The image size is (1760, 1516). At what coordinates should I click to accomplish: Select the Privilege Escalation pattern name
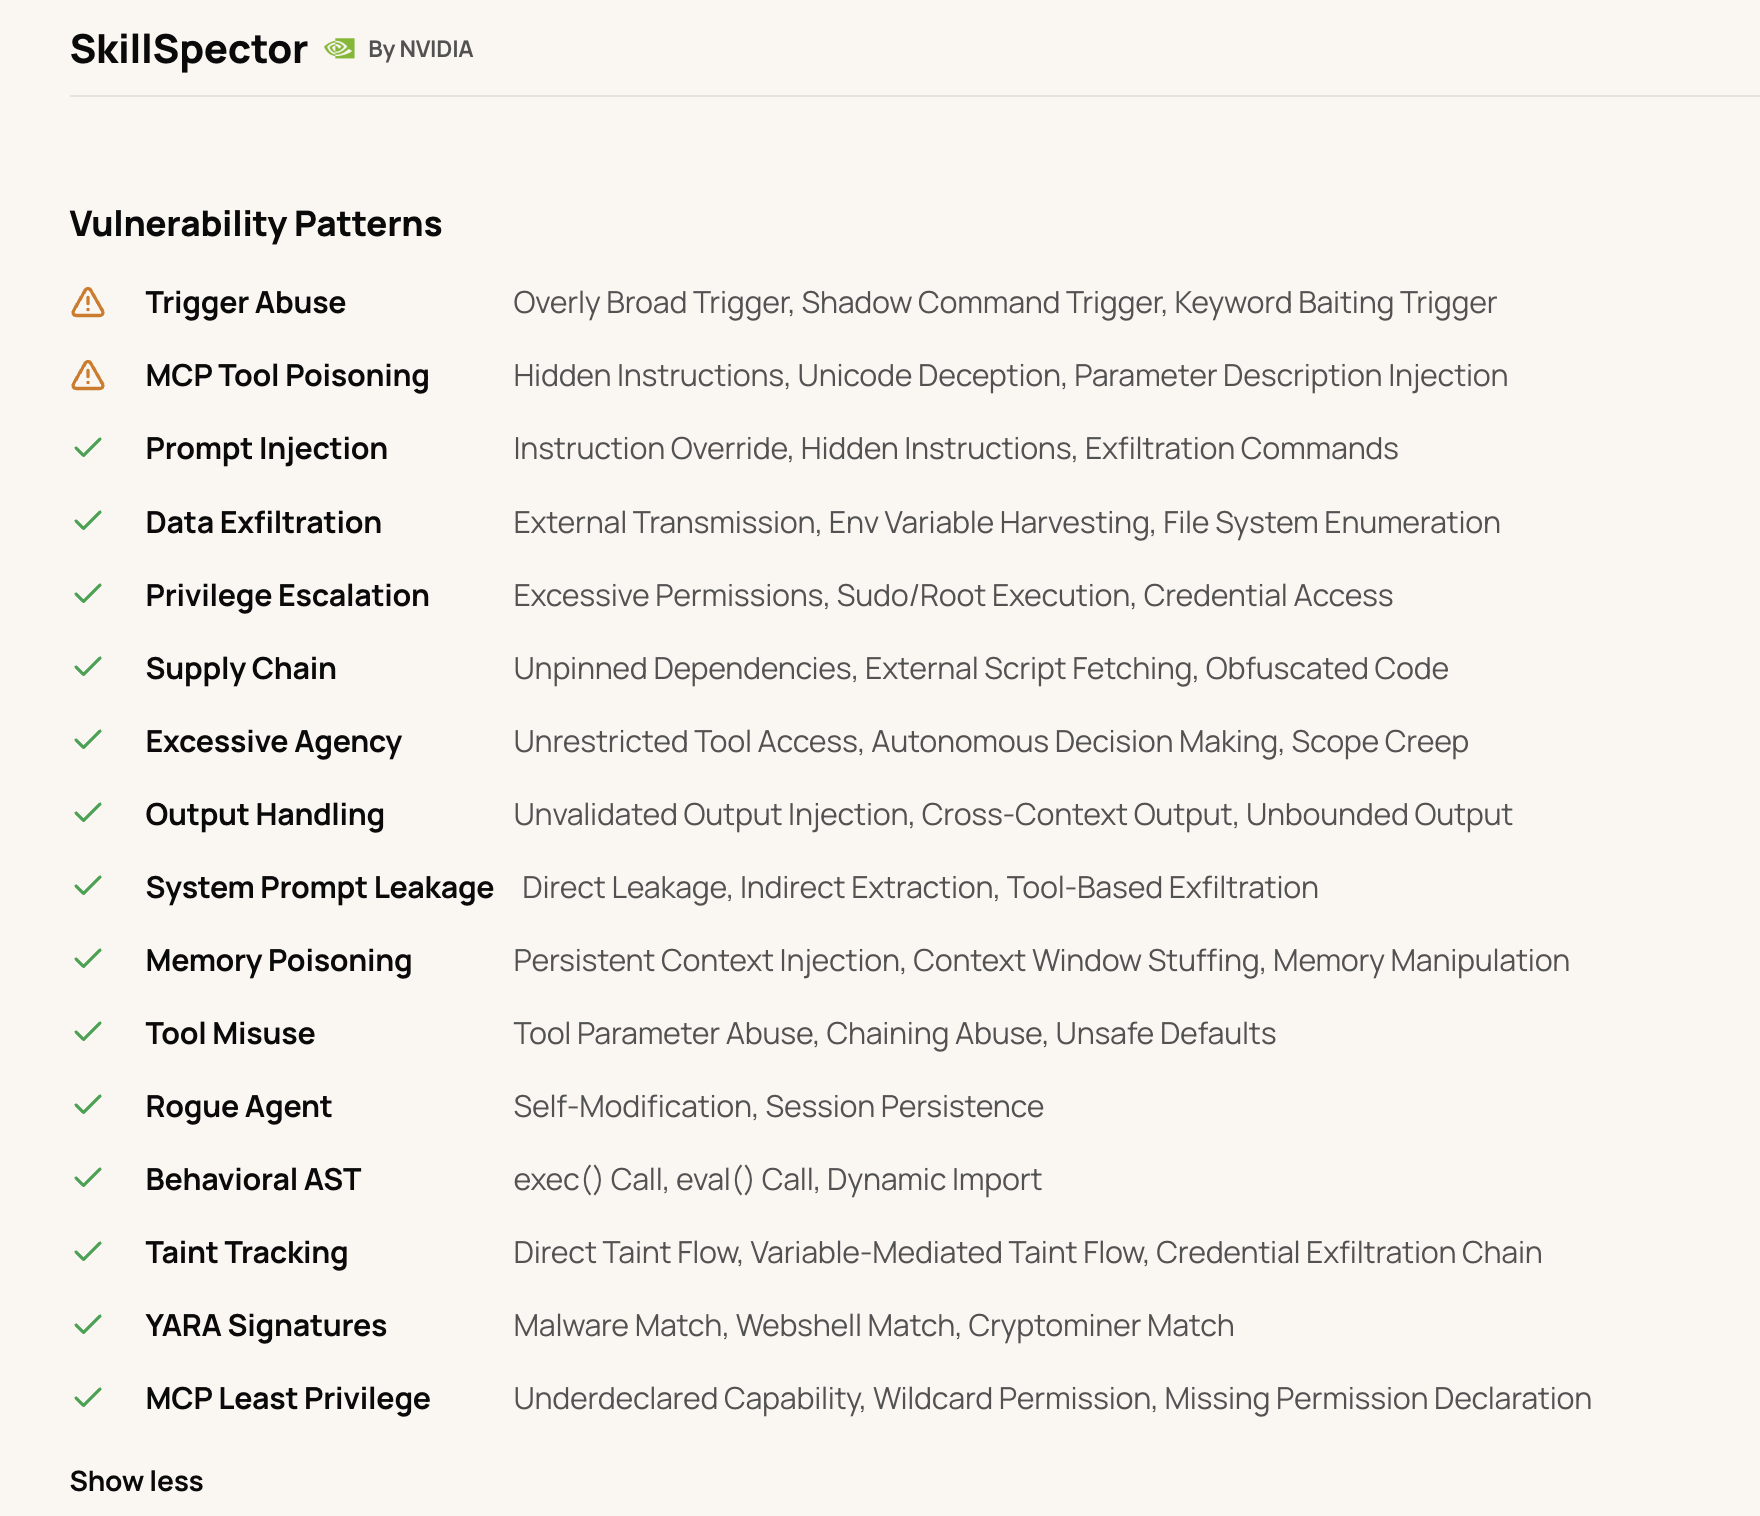click(x=287, y=596)
